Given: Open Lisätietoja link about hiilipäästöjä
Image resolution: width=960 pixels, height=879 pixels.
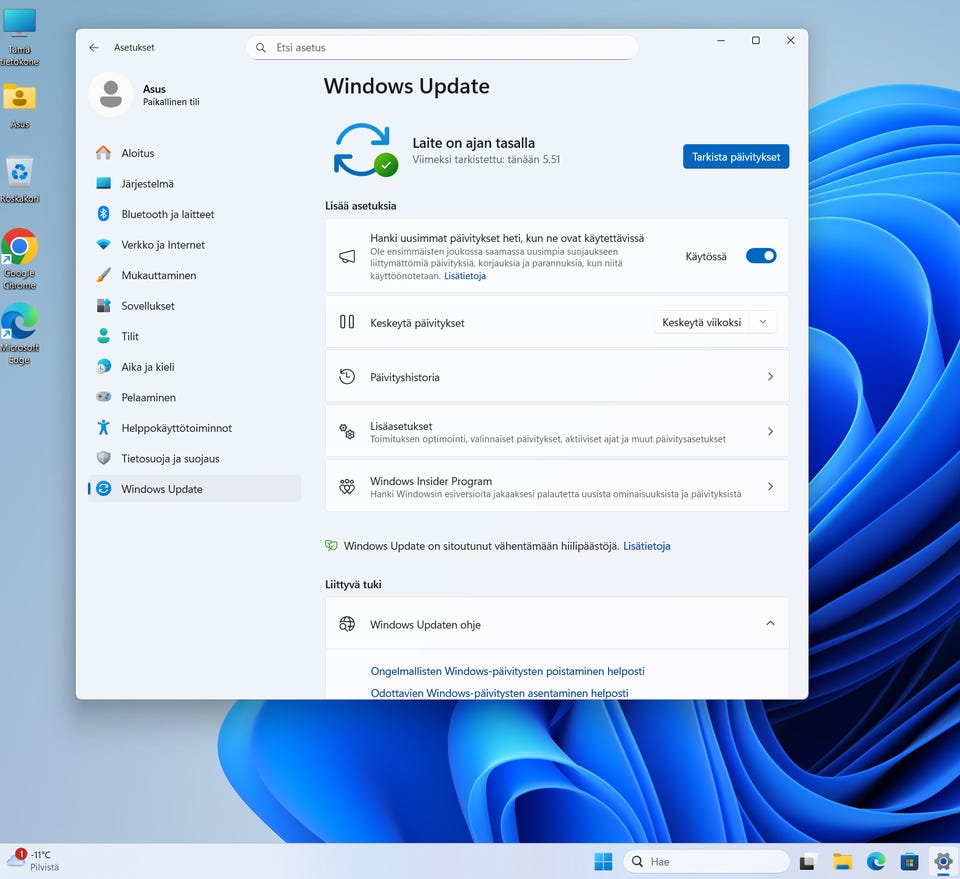Looking at the screenshot, I should [647, 546].
